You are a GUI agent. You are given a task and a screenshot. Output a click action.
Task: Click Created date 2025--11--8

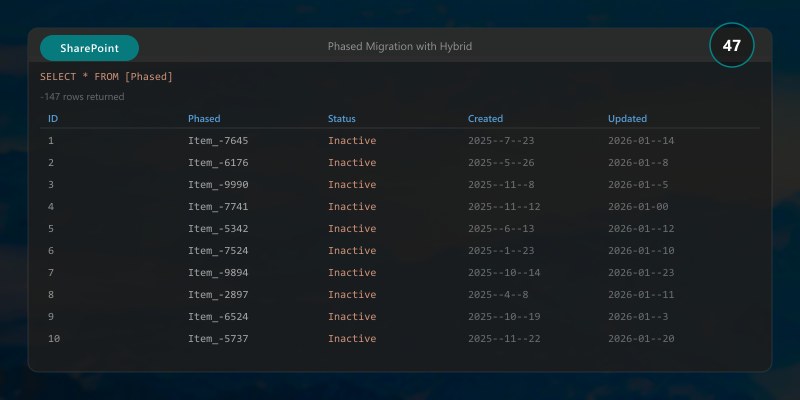(501, 184)
